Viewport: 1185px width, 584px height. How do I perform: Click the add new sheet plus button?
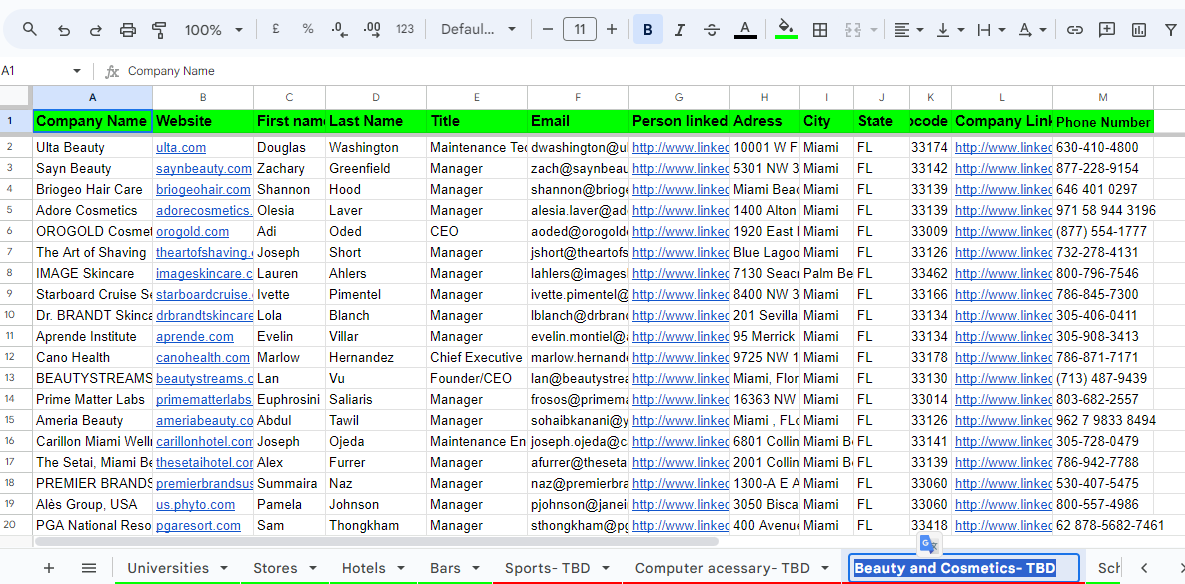click(x=49, y=568)
